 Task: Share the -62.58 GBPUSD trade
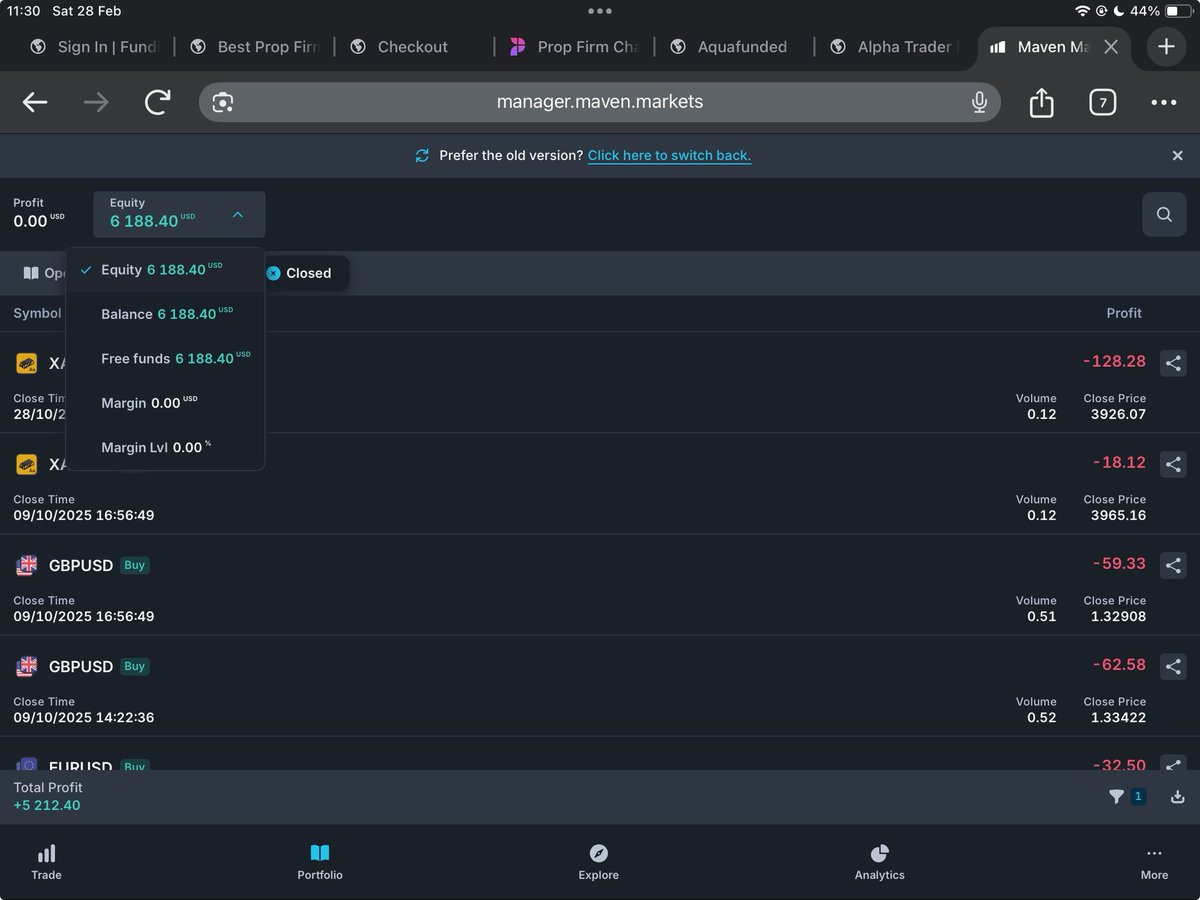tap(1173, 666)
